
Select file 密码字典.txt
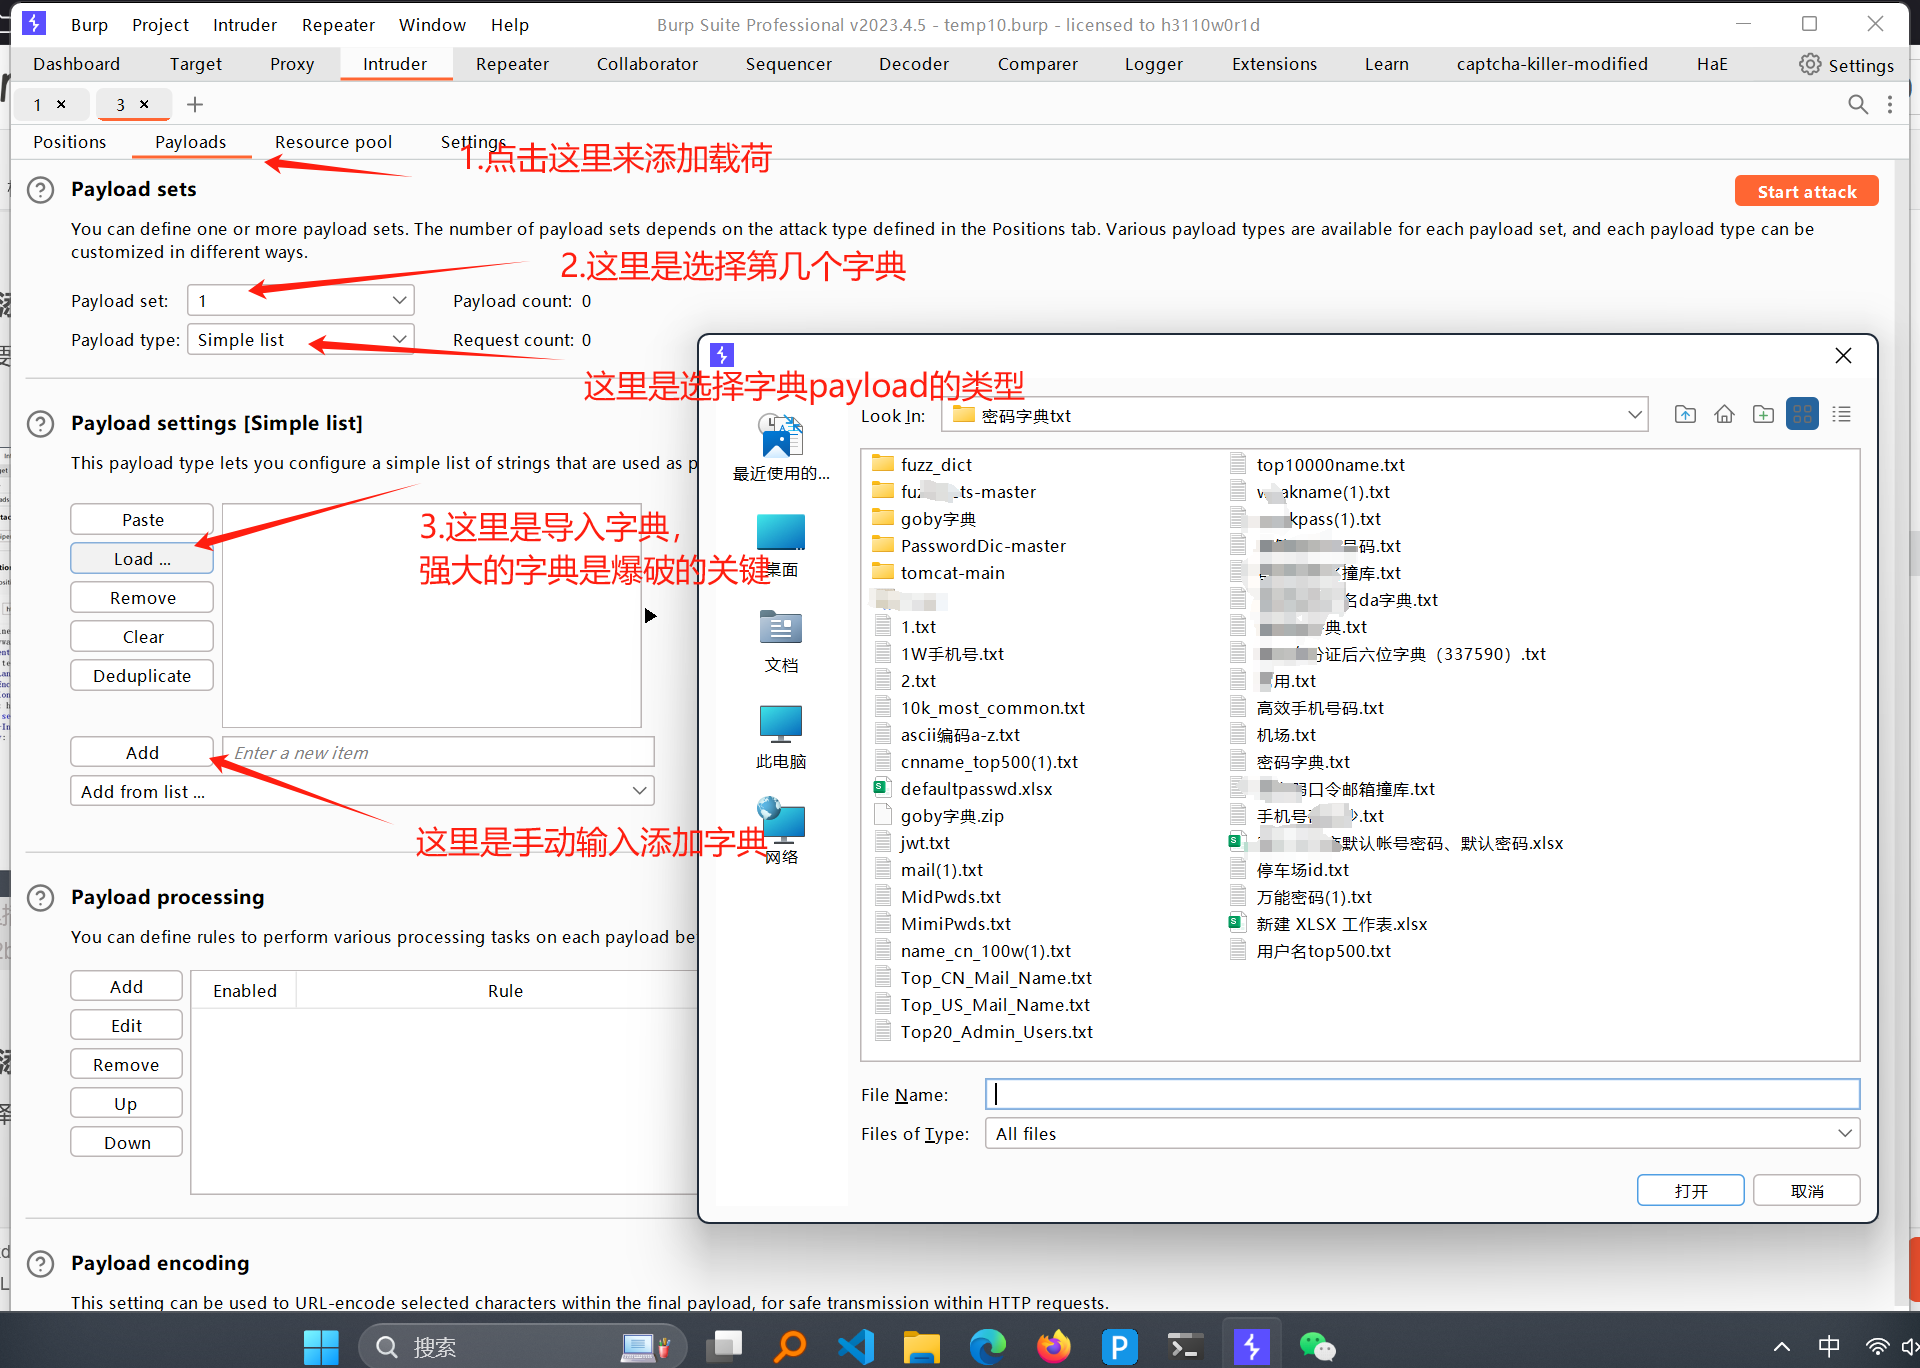point(1290,761)
